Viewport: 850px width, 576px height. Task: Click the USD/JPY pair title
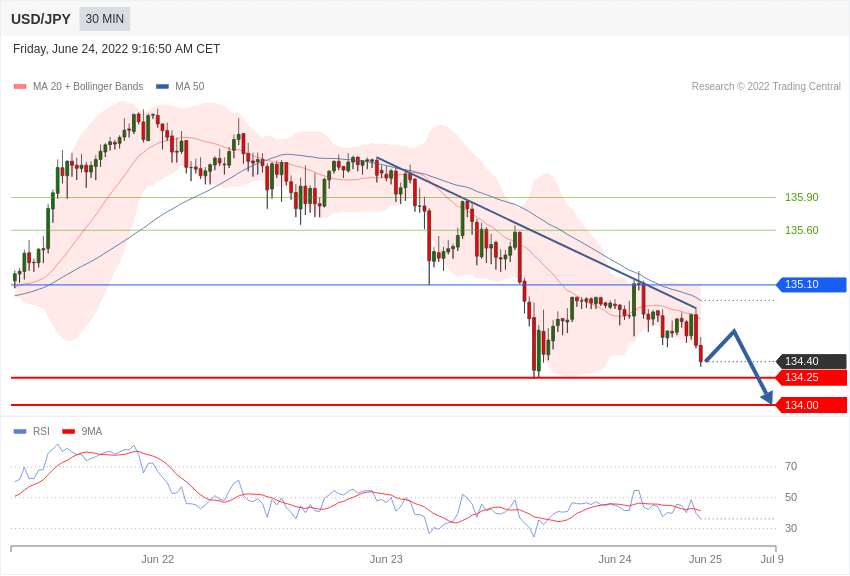tap(41, 19)
